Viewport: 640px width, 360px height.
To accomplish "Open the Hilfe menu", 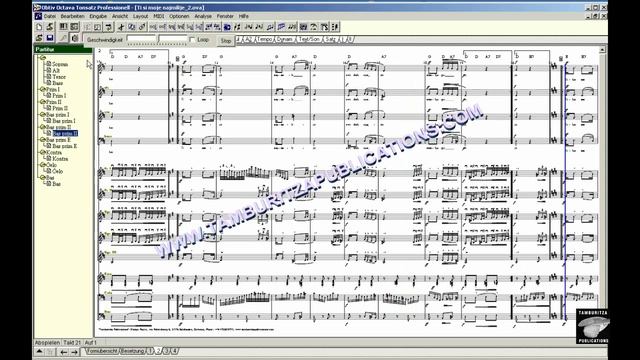I will [244, 16].
